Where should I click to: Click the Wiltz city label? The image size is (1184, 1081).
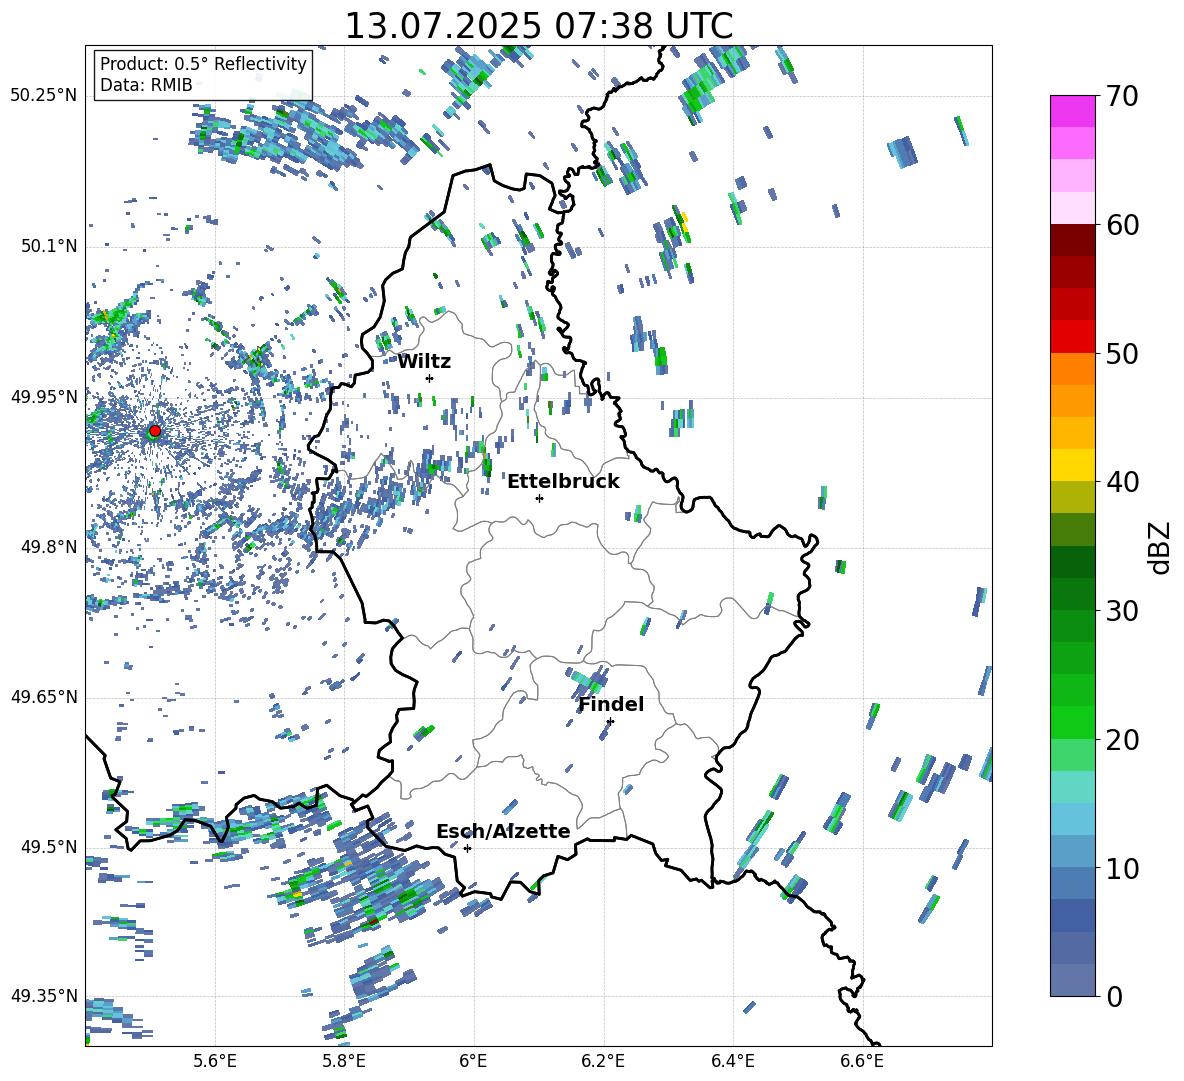(x=424, y=362)
